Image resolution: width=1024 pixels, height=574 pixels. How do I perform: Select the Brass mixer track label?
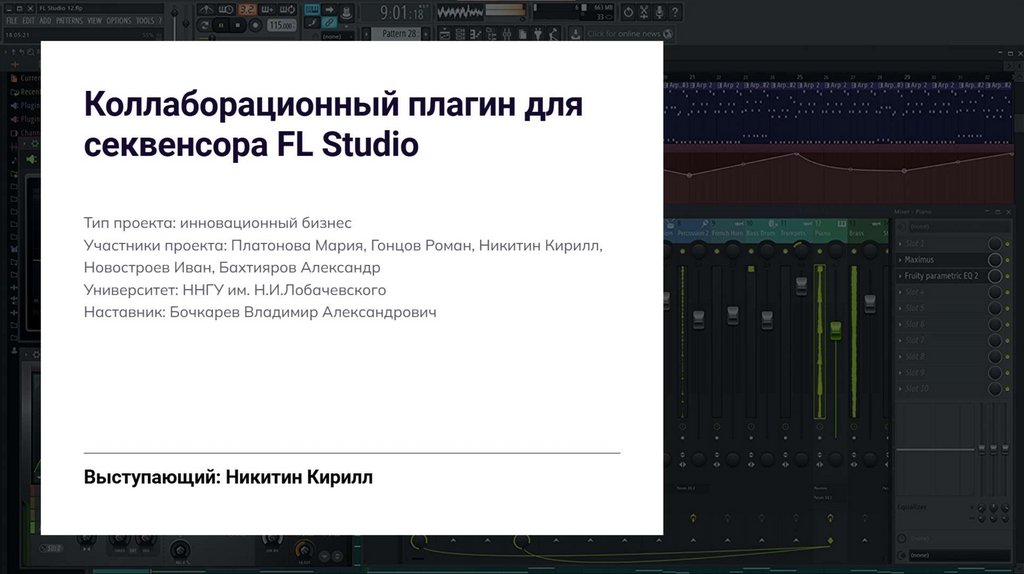856,233
